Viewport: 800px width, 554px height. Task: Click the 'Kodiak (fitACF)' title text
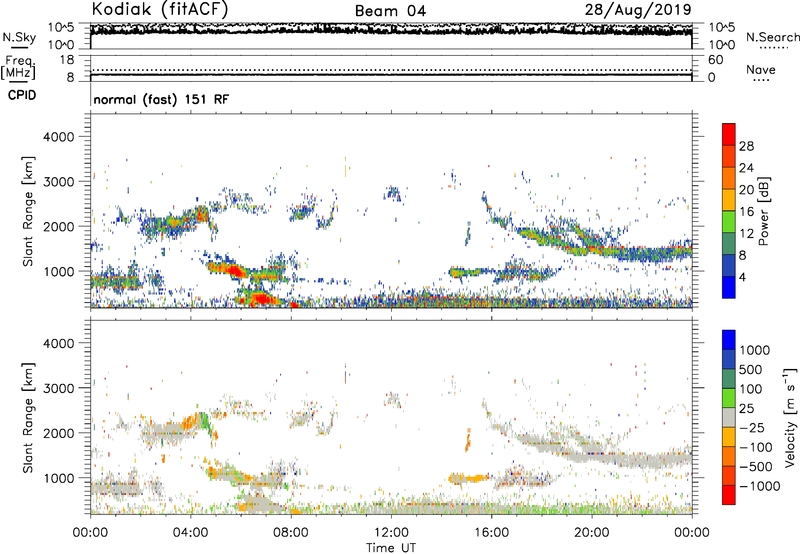[160, 10]
